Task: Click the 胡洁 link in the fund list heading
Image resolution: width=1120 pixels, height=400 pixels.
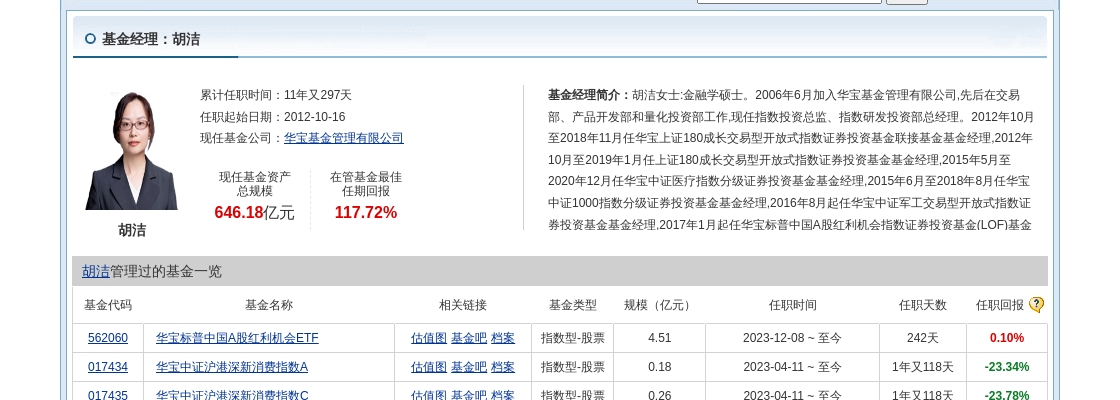Action: point(96,271)
